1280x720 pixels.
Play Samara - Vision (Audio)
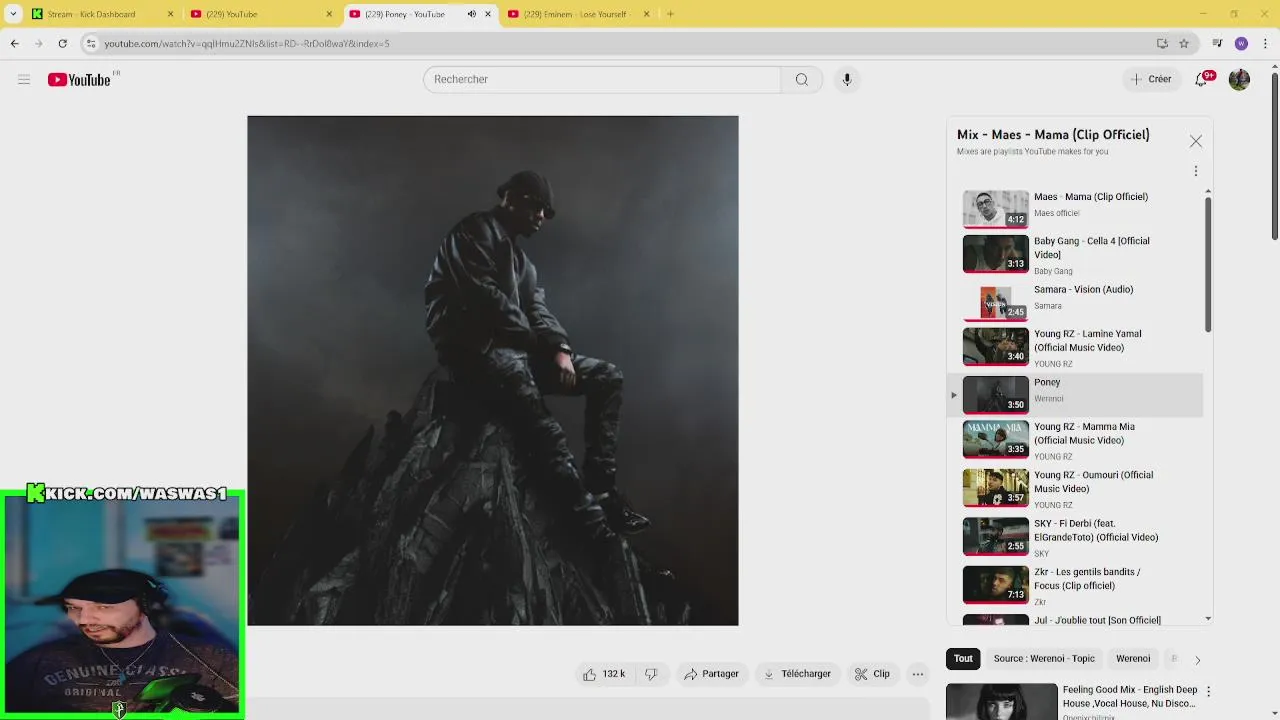(1075, 301)
